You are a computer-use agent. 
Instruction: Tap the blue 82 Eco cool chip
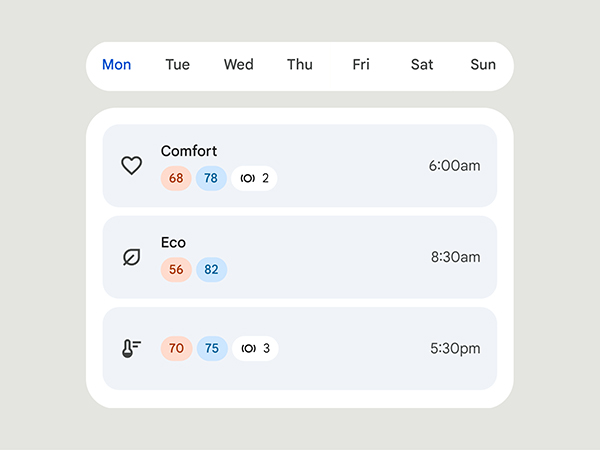[211, 269]
